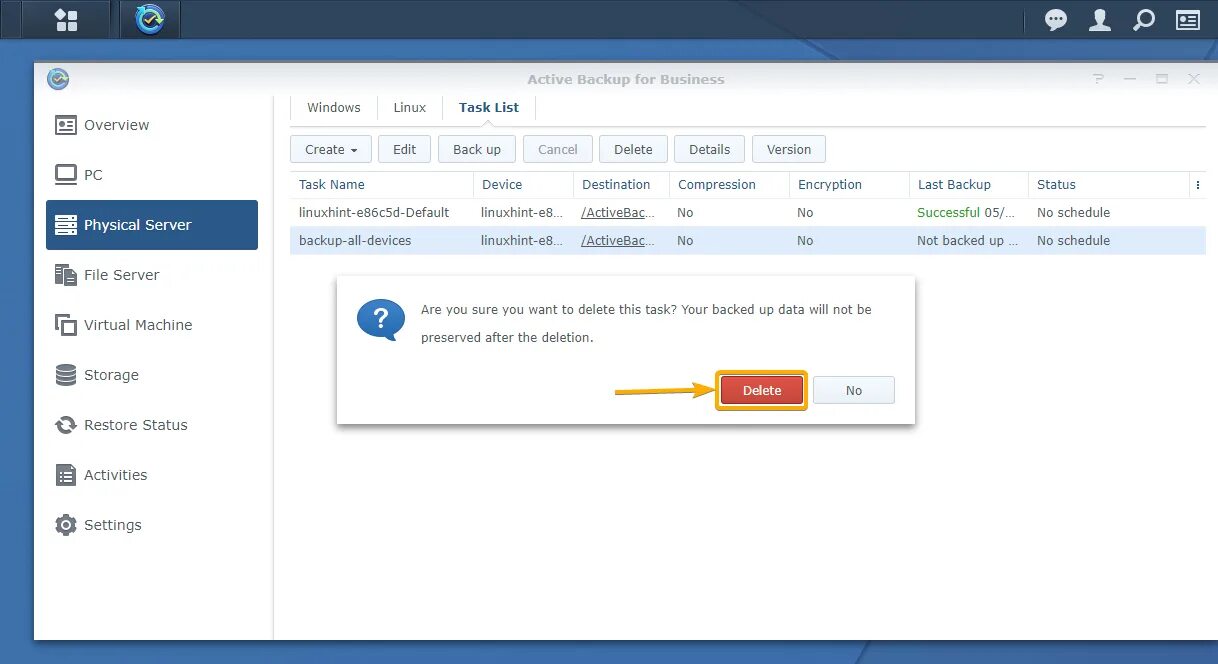Open the PC section label
Viewport: 1218px width, 664px height.
click(x=93, y=175)
